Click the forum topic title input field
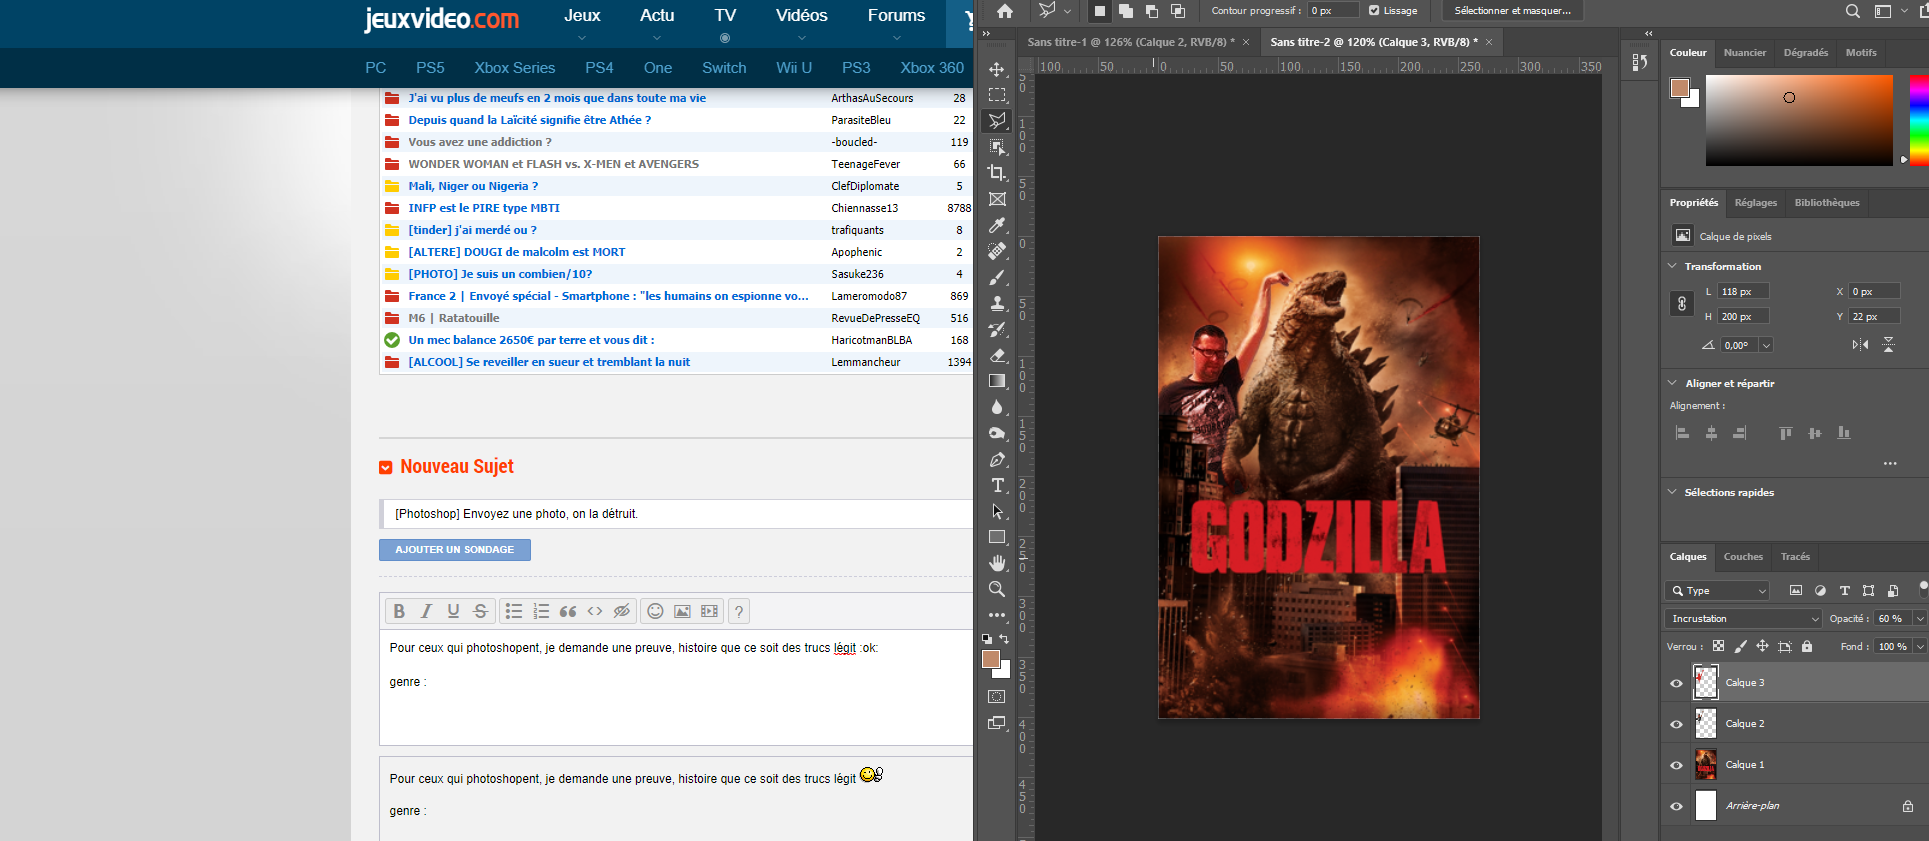 tap(677, 514)
